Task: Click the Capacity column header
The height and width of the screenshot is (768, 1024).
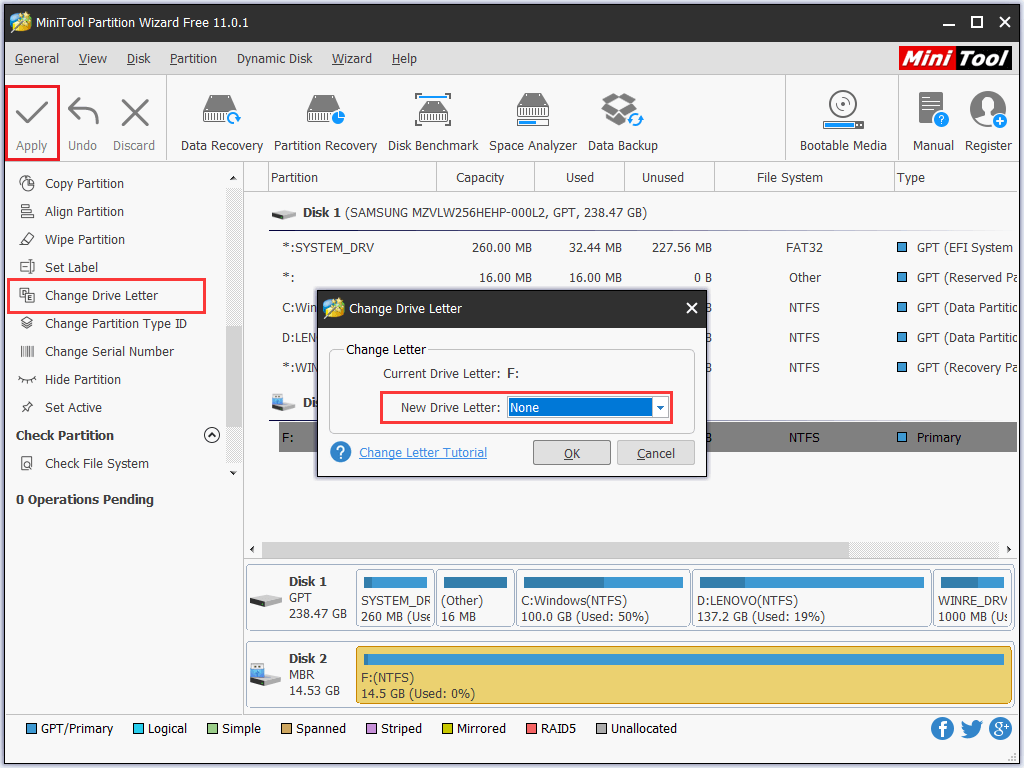Action: point(485,178)
